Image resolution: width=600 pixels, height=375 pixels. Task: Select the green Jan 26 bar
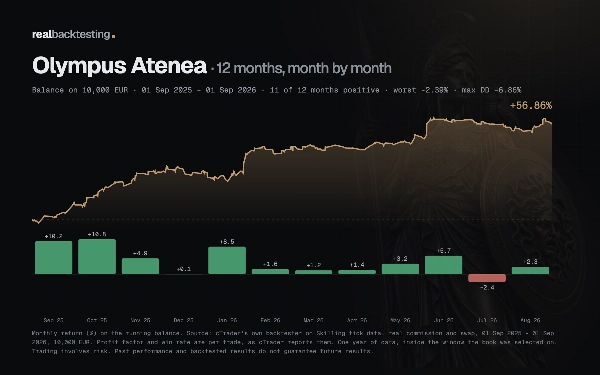(227, 260)
